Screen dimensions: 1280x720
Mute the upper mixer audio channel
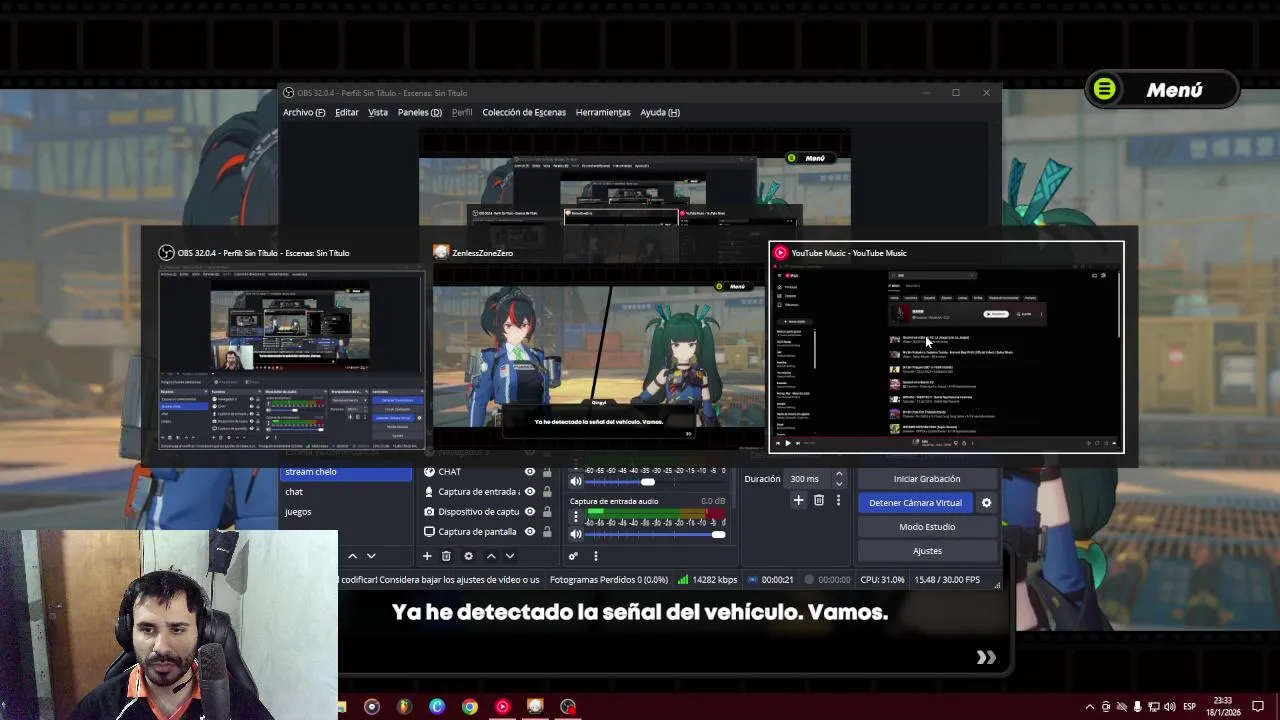click(575, 482)
